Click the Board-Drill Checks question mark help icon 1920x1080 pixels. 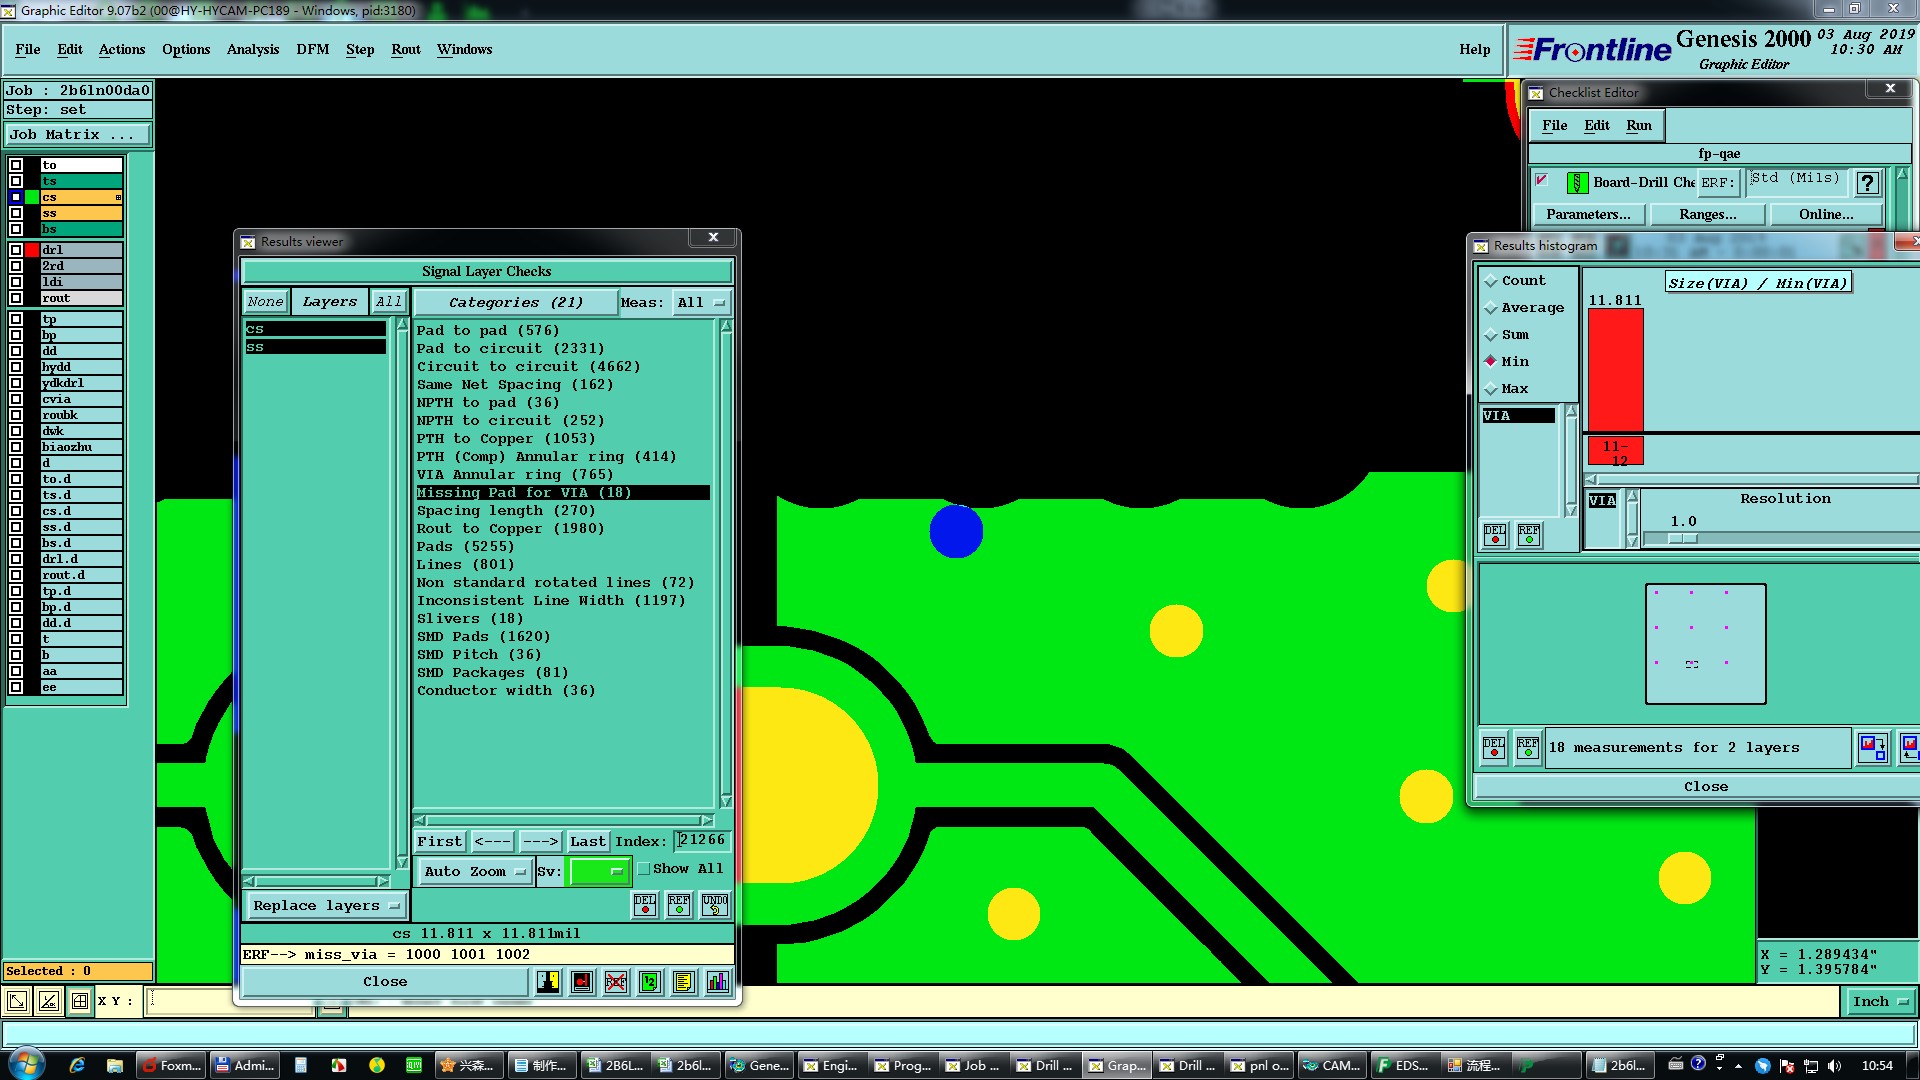click(x=1866, y=182)
